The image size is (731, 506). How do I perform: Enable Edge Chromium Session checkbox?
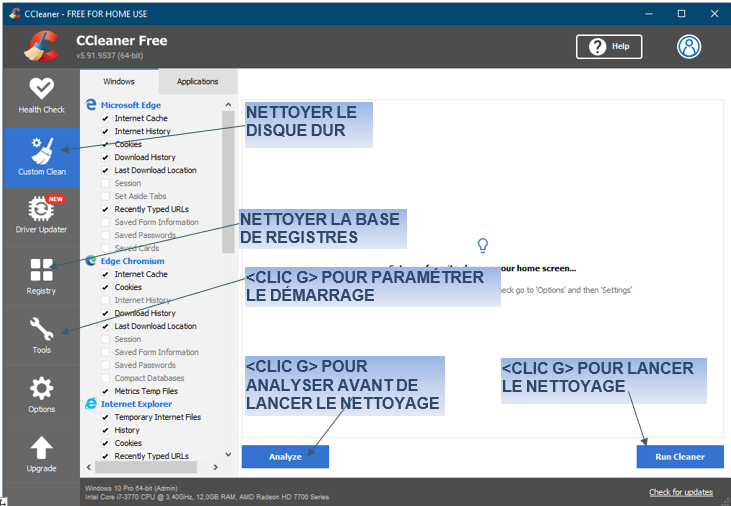(105, 339)
